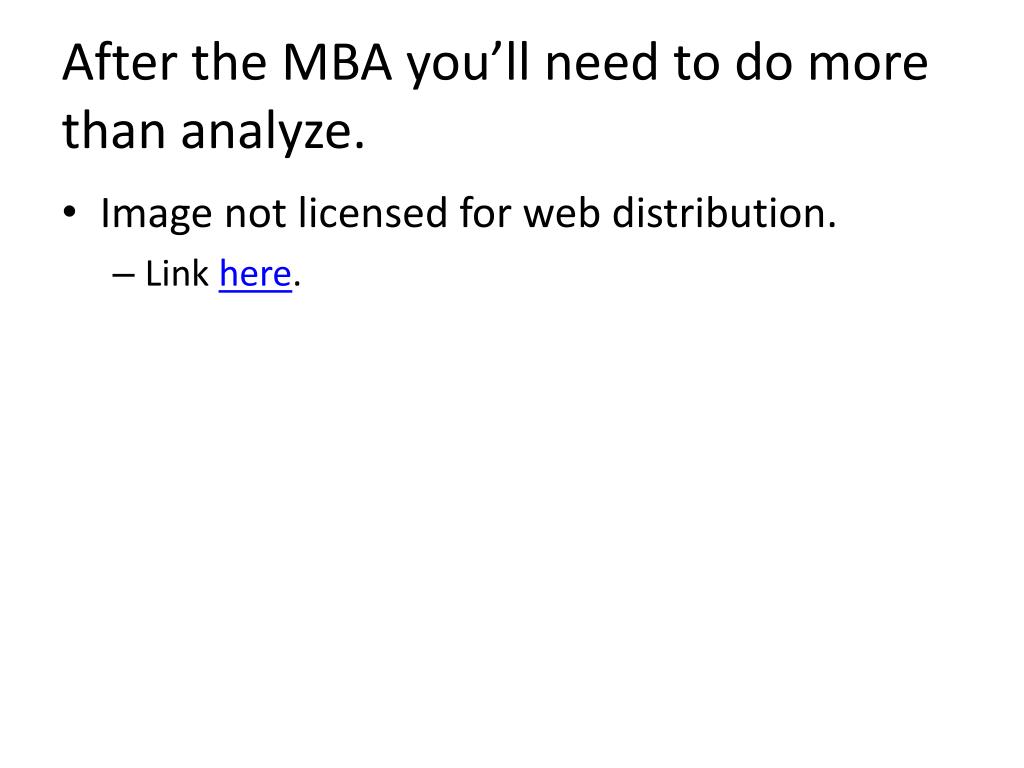Select the word 'MBA' in the title
The width and height of the screenshot is (1024, 768).
(337, 62)
